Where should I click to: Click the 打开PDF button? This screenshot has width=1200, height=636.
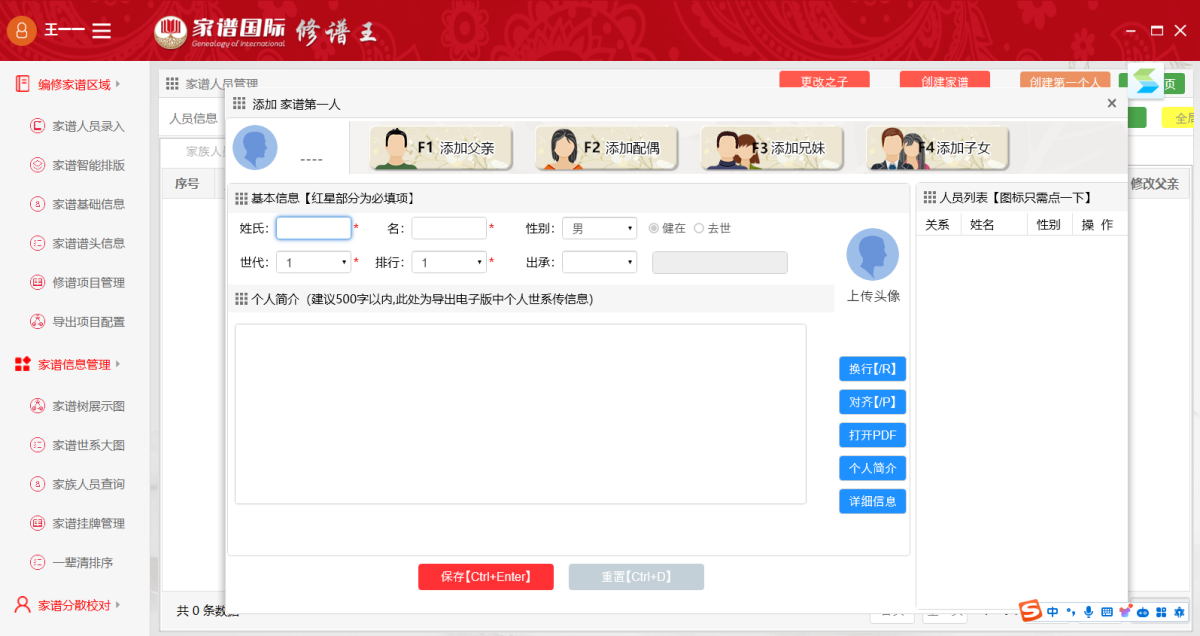point(871,435)
